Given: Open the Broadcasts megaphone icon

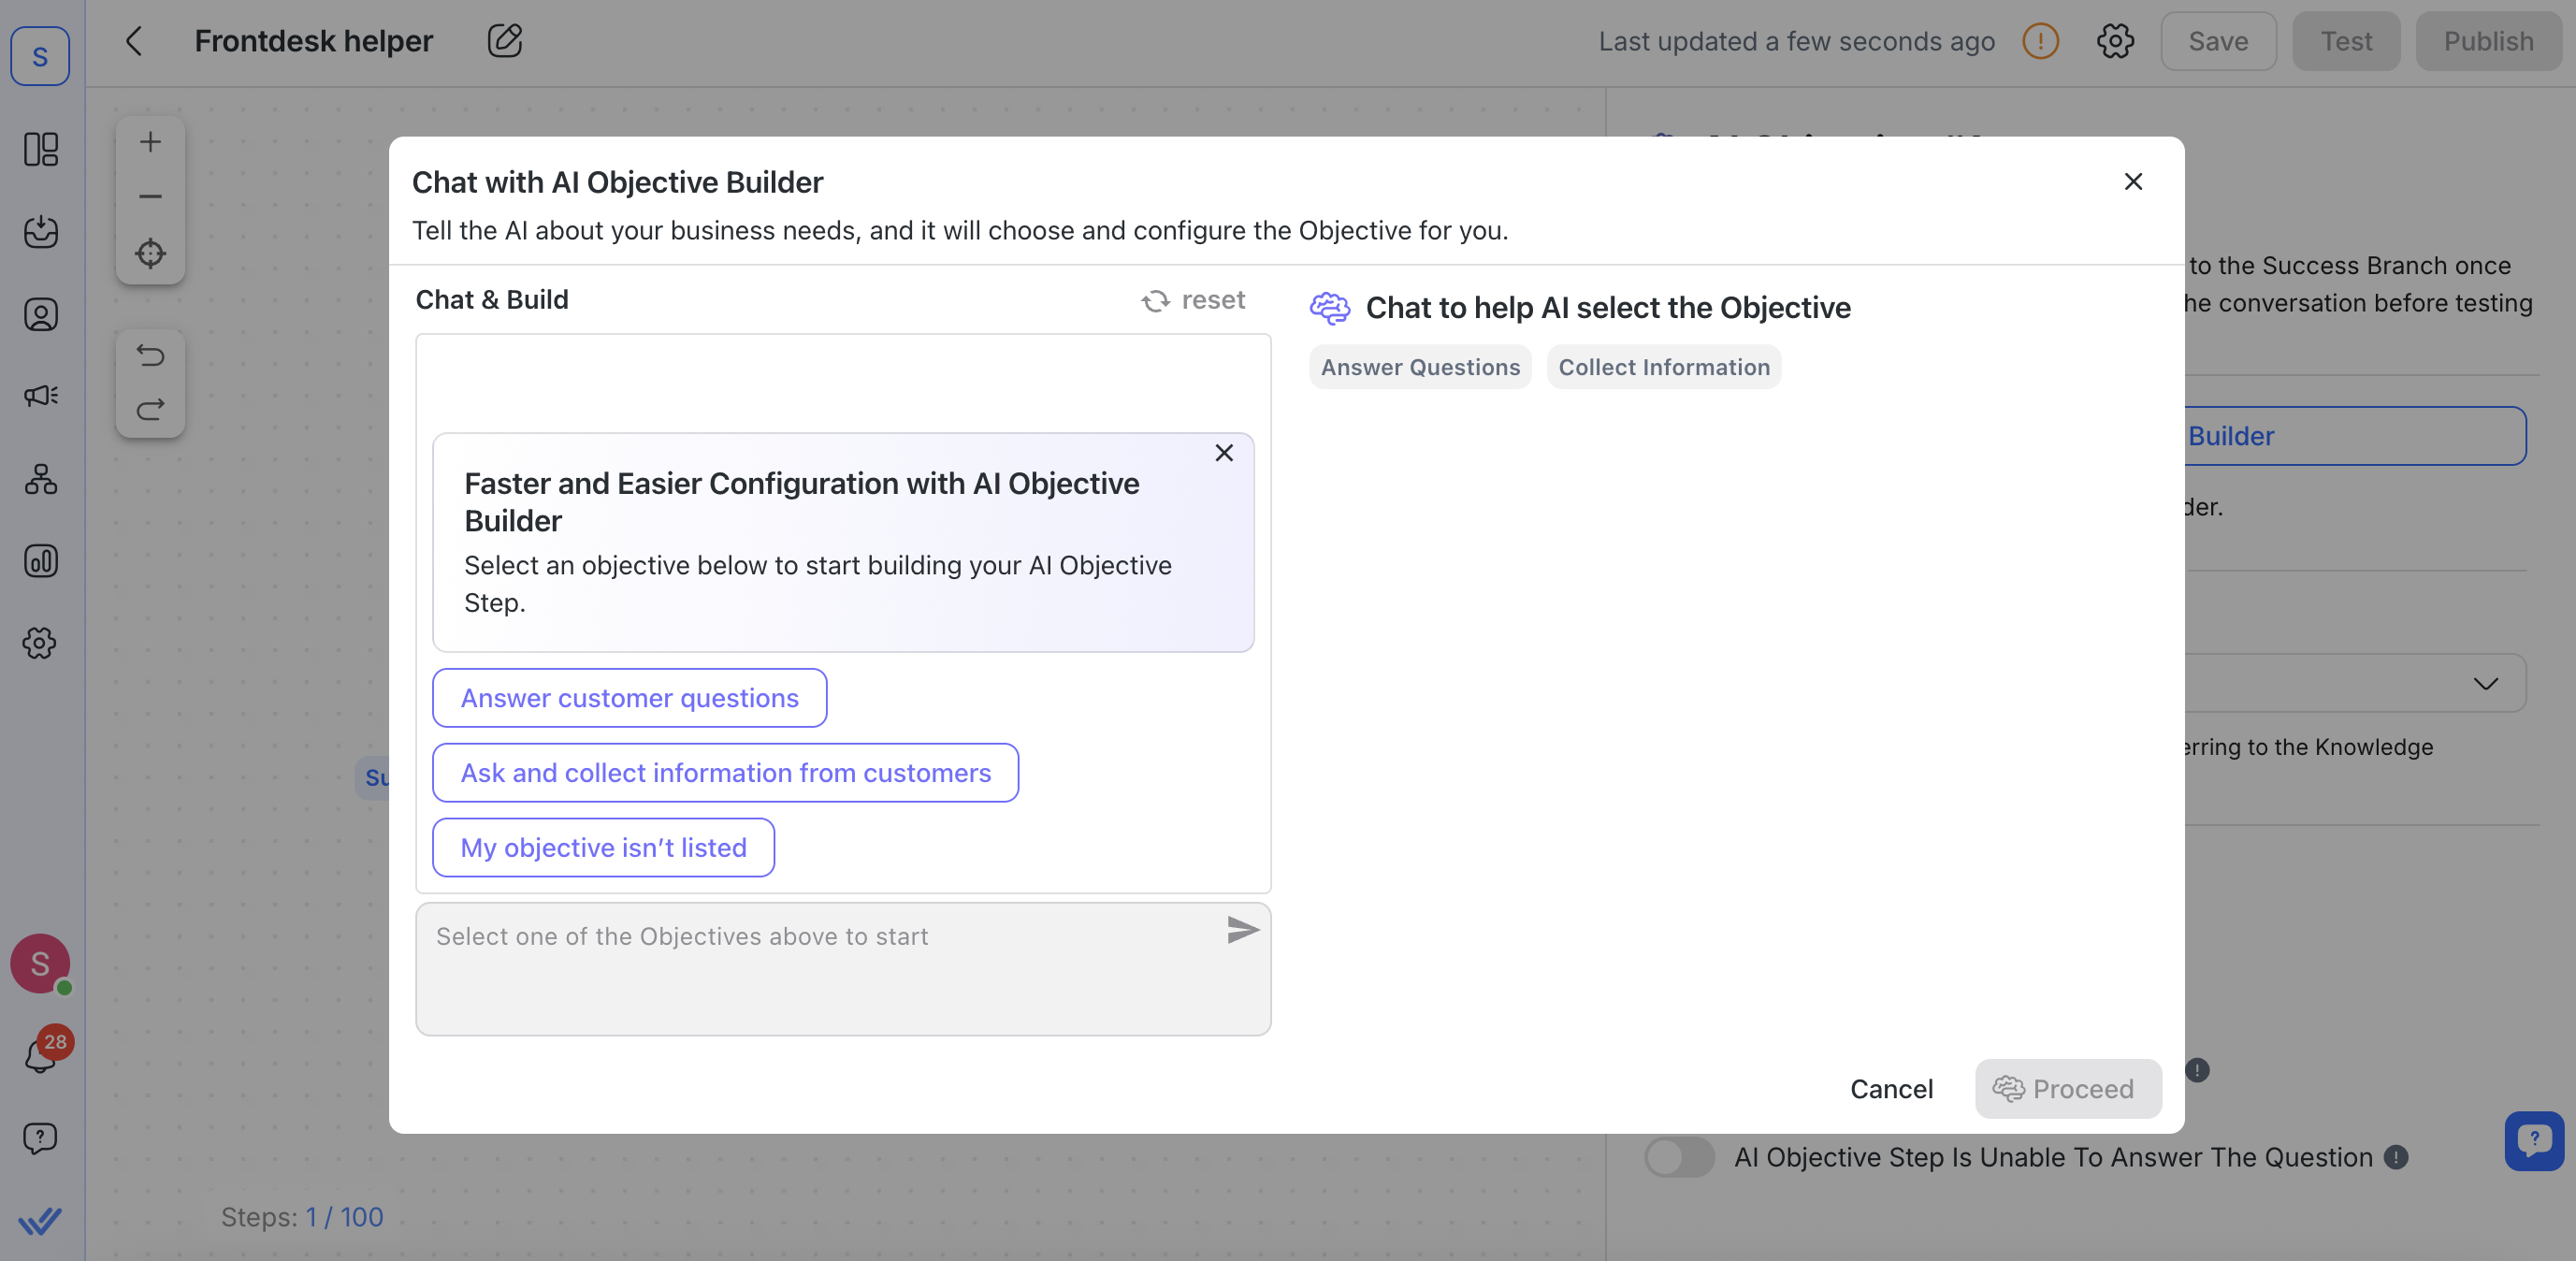Looking at the screenshot, I should (40, 396).
